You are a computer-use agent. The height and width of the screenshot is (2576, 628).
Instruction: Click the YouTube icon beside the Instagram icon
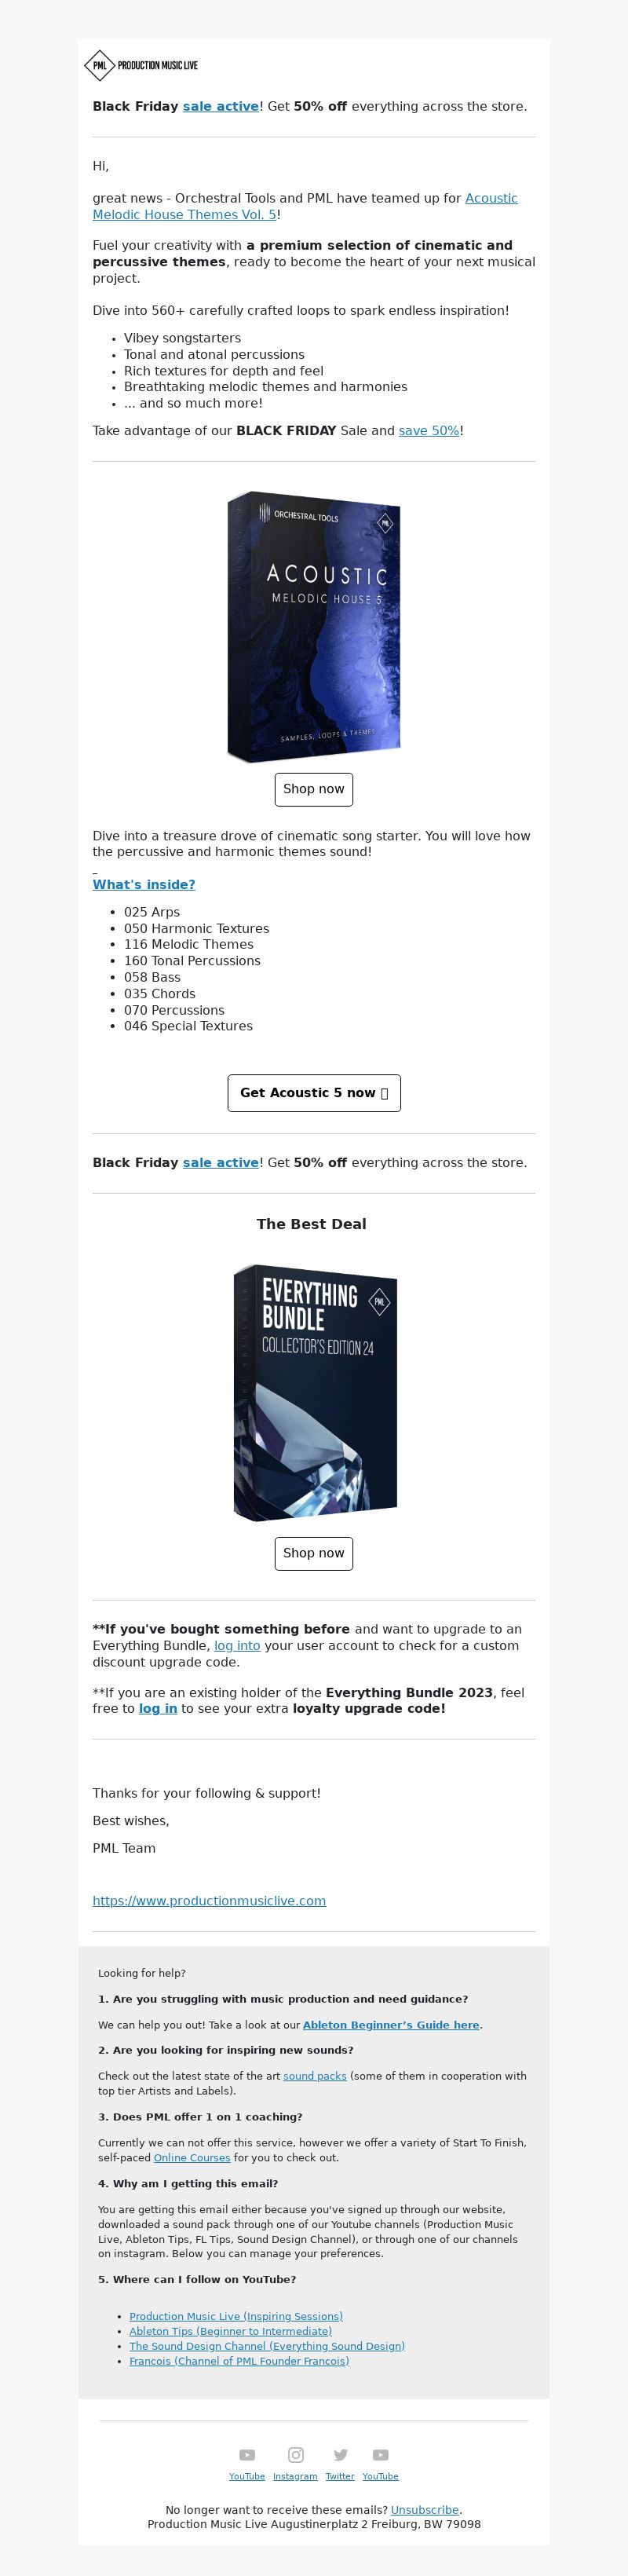tap(247, 2455)
